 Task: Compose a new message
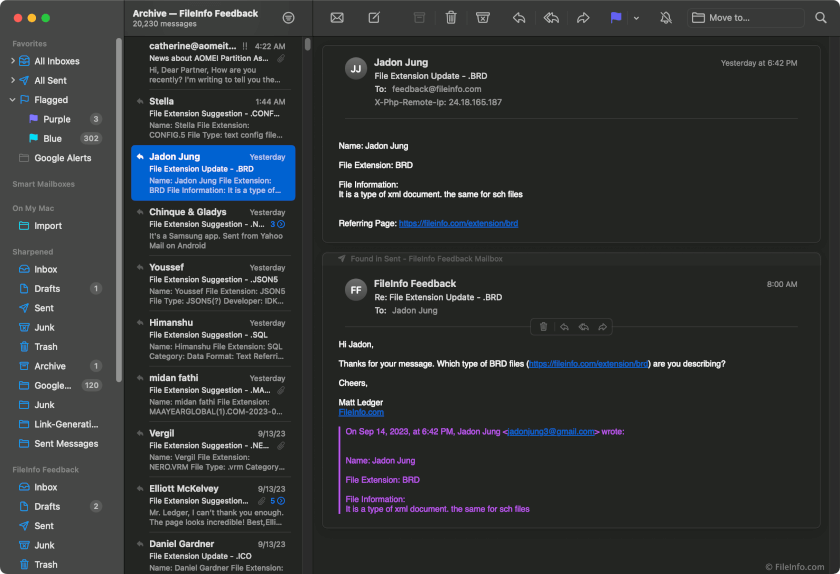[374, 18]
